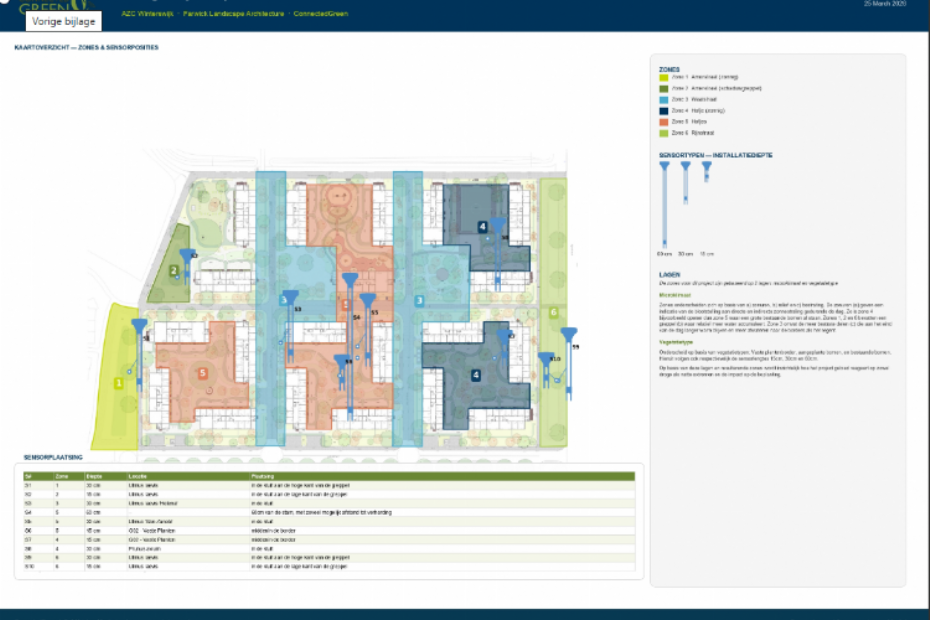Viewport: 930px width, 620px height.
Task: Click the zone 6 label on right green strip
Action: point(553,312)
